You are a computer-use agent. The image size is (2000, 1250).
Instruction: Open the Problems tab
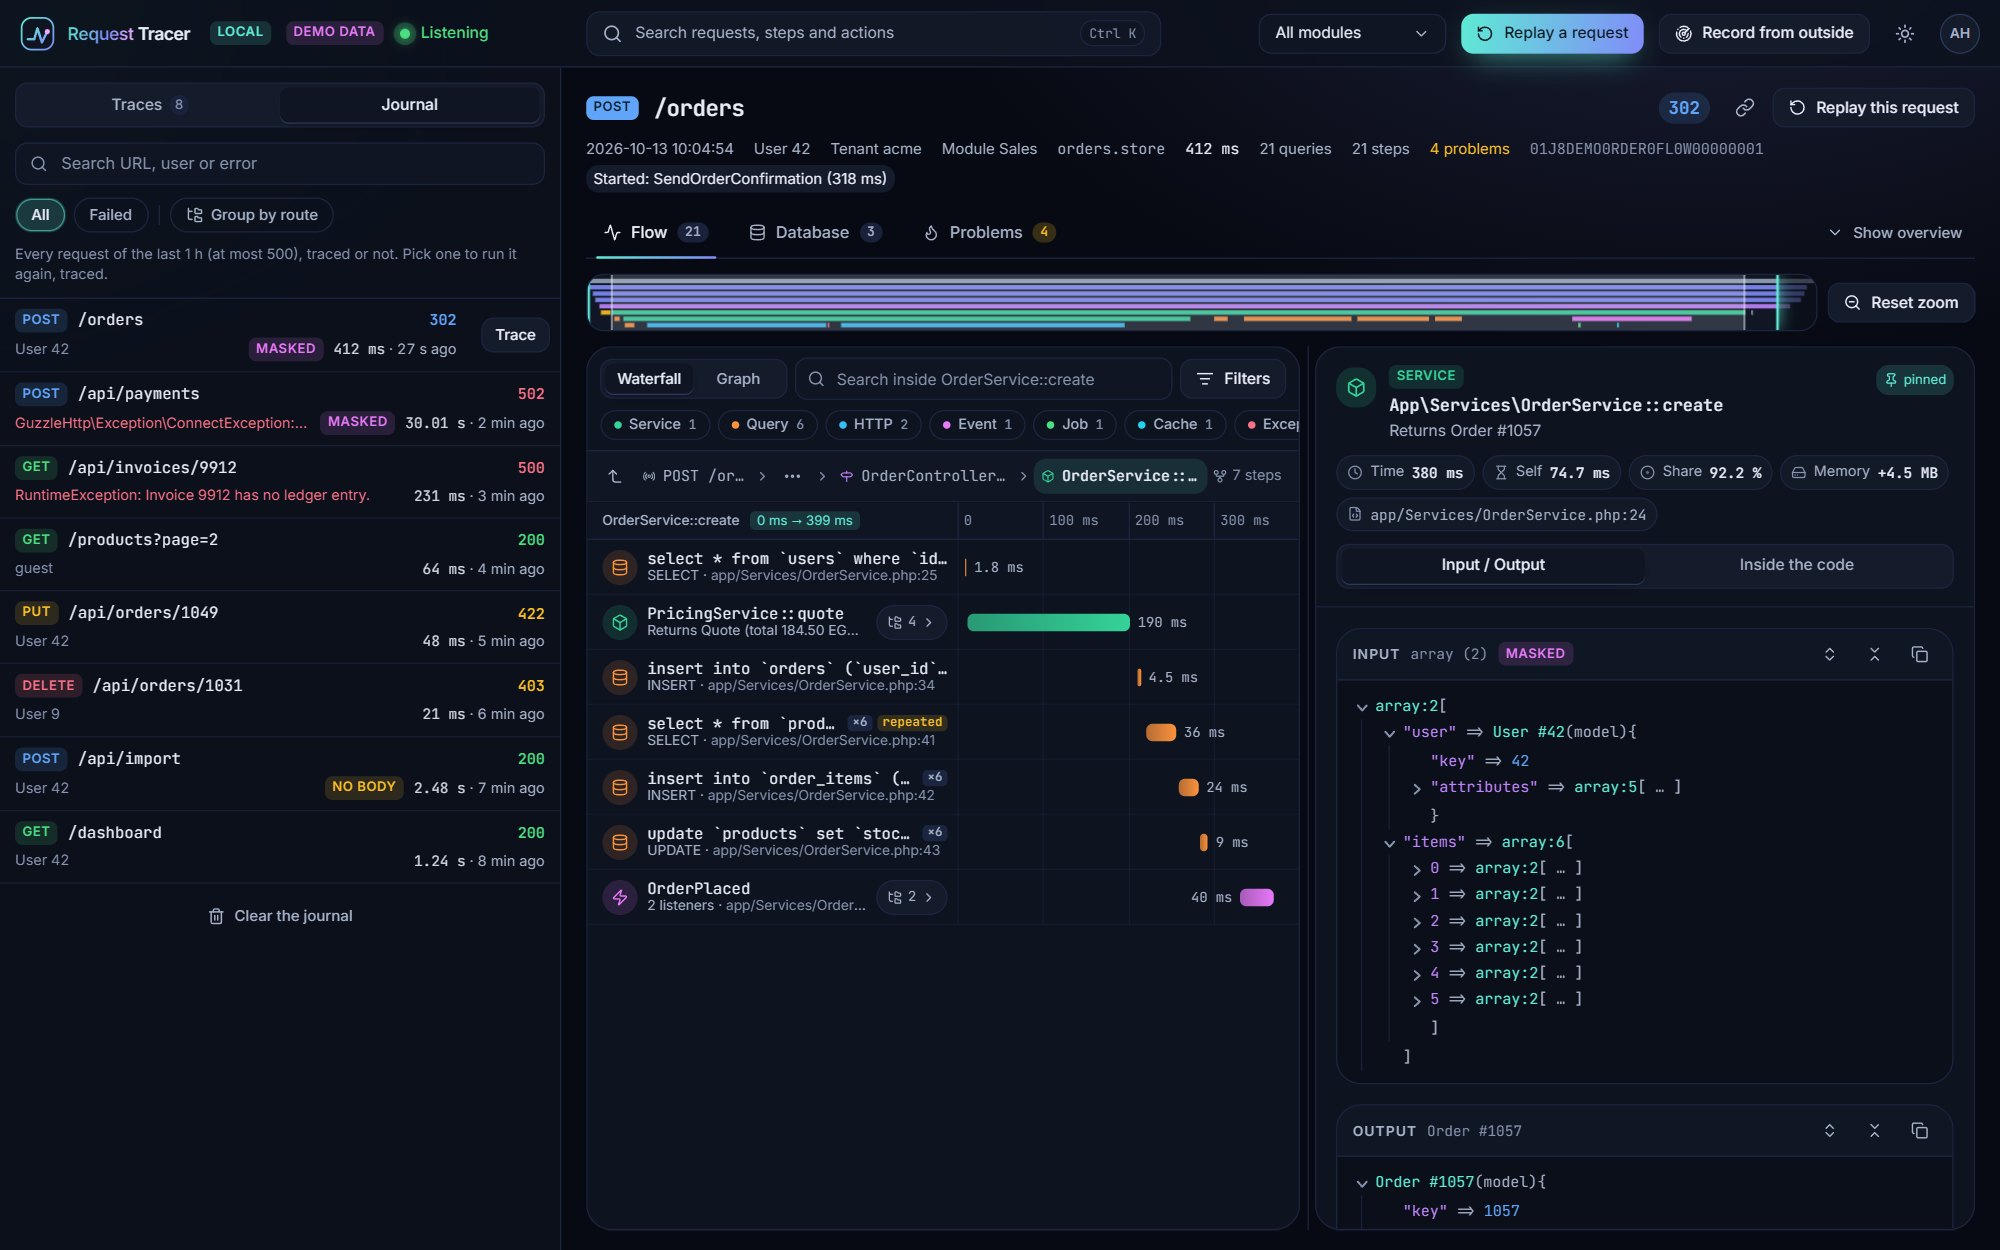(x=988, y=232)
